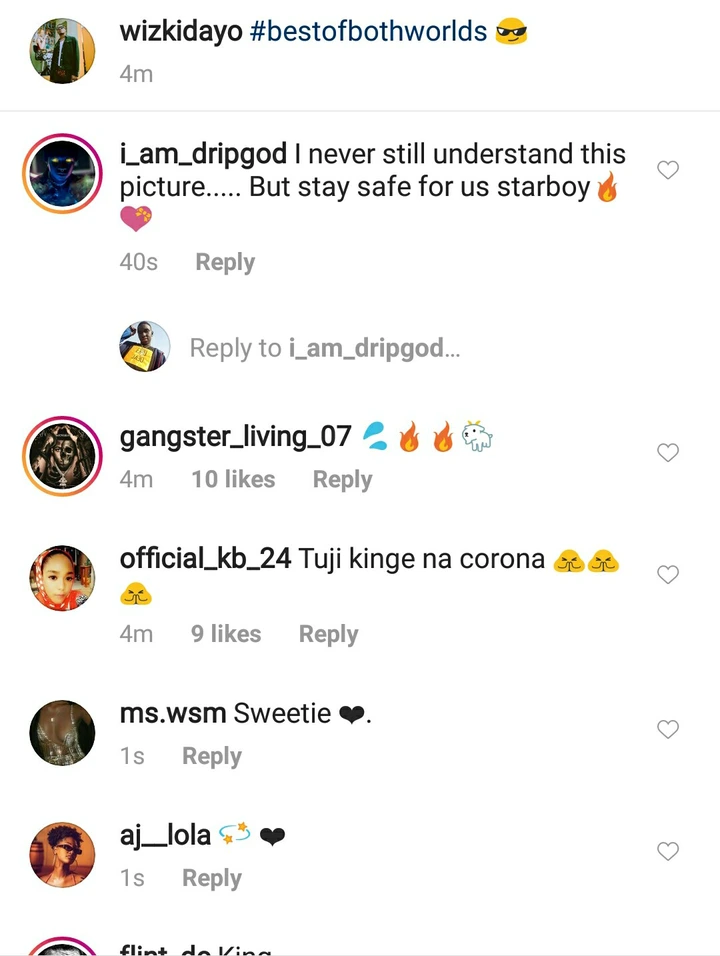Reply to gangster_living_07's comment
720x956 pixels.
pyautogui.click(x=342, y=480)
